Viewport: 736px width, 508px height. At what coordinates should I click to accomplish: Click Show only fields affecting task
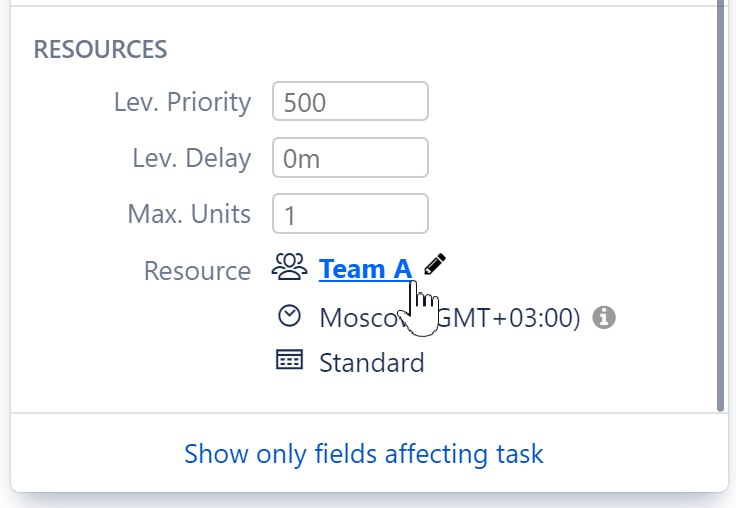coord(364,454)
